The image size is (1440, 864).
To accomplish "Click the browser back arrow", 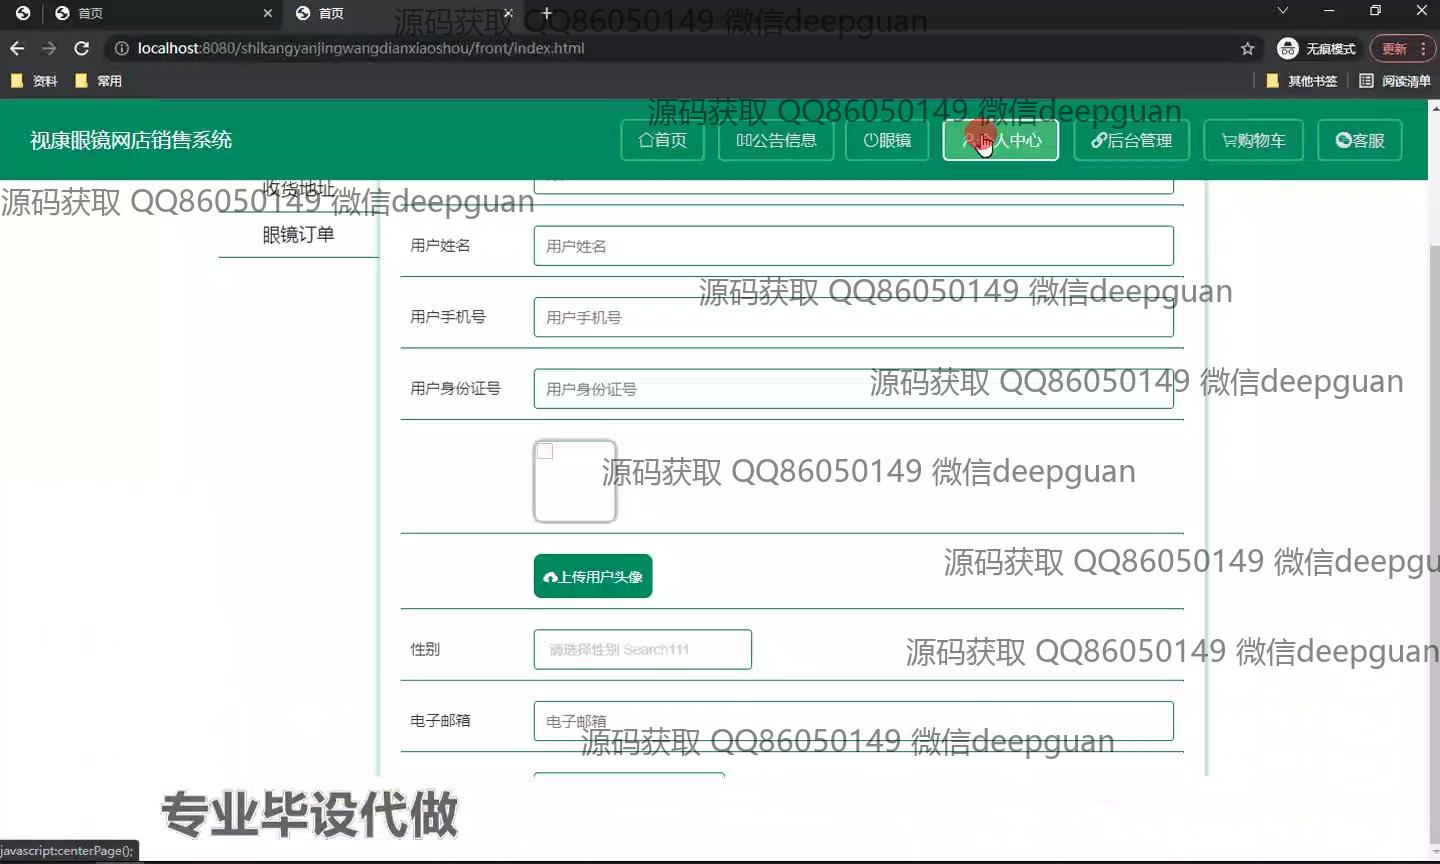I will [17, 48].
